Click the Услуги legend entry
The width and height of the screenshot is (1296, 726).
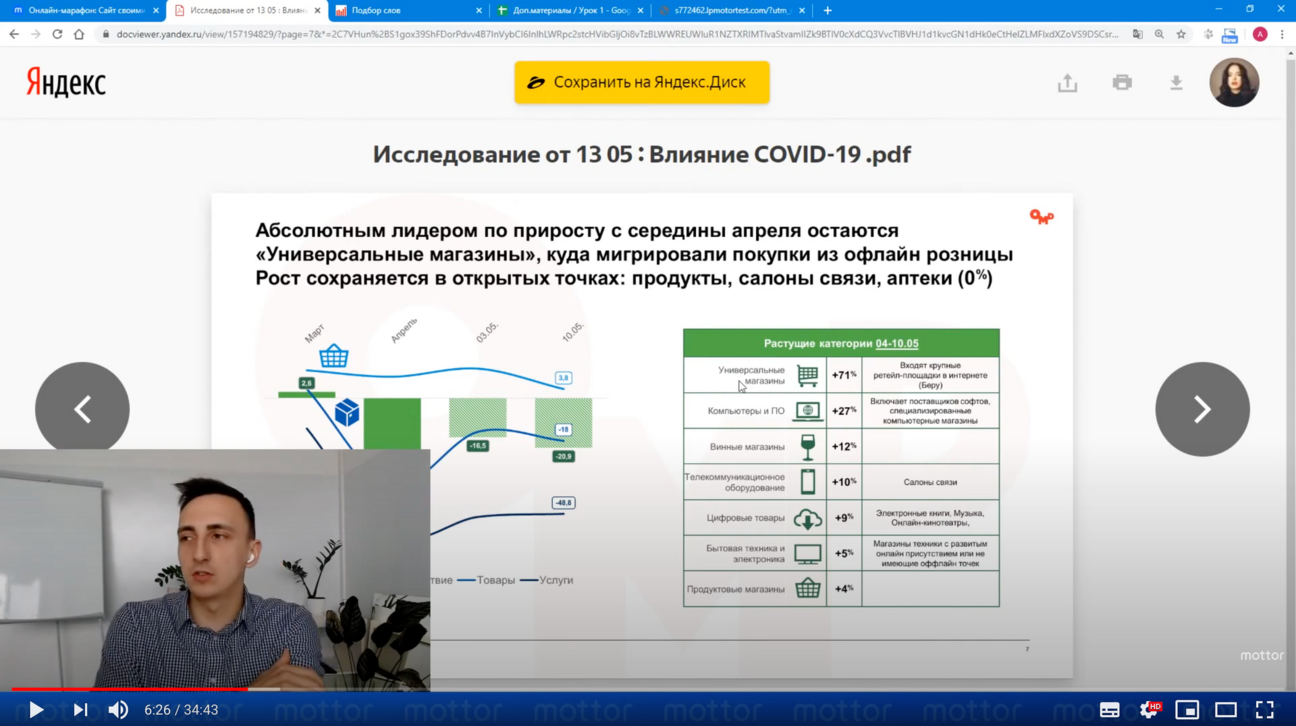[x=547, y=580]
